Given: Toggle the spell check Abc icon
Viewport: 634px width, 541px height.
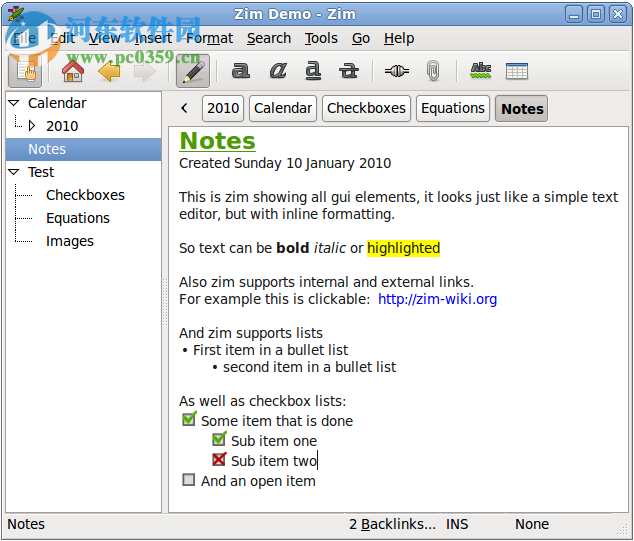Looking at the screenshot, I should coord(481,71).
